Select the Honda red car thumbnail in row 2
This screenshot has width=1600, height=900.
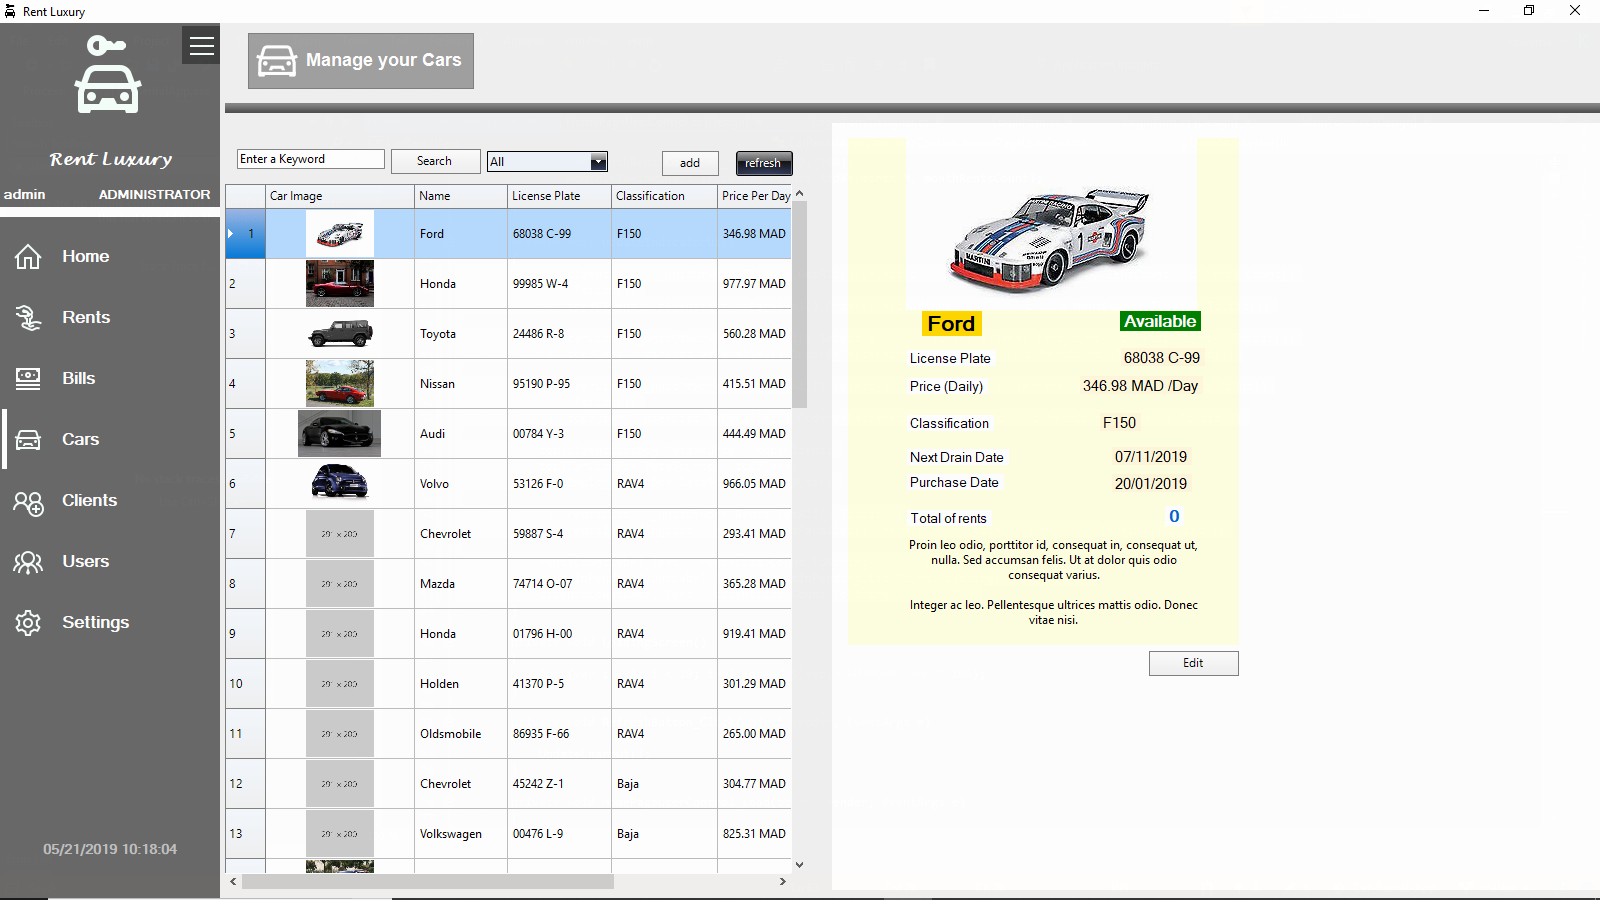coord(340,284)
